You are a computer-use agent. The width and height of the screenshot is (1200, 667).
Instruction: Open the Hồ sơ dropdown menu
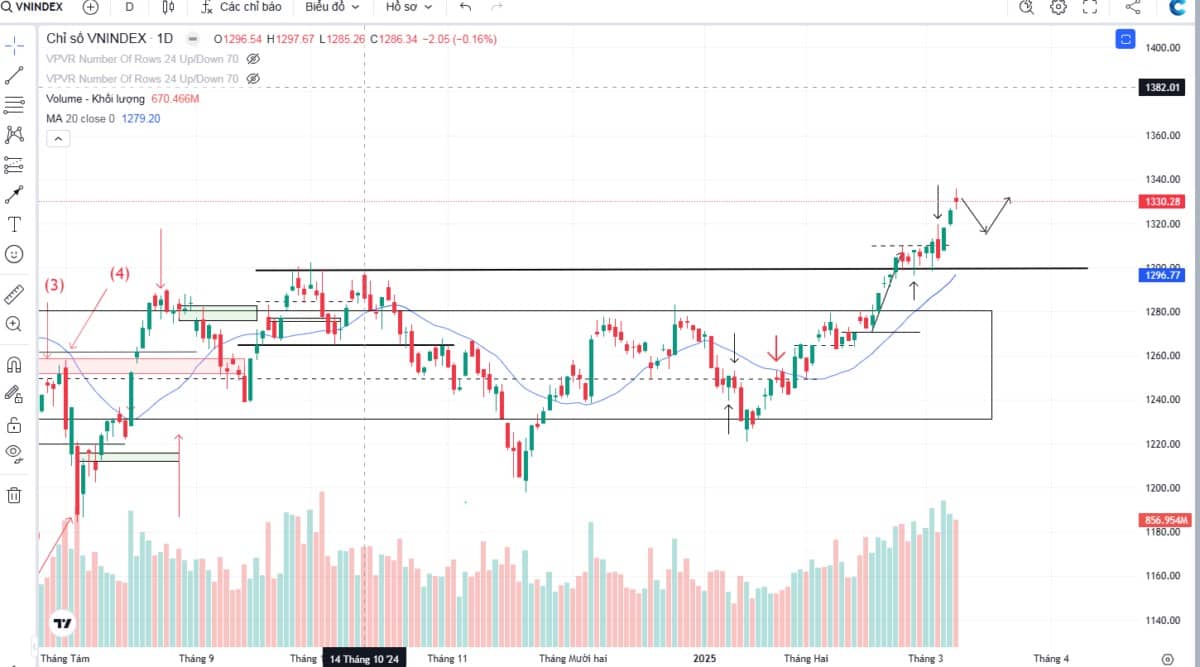coord(409,7)
